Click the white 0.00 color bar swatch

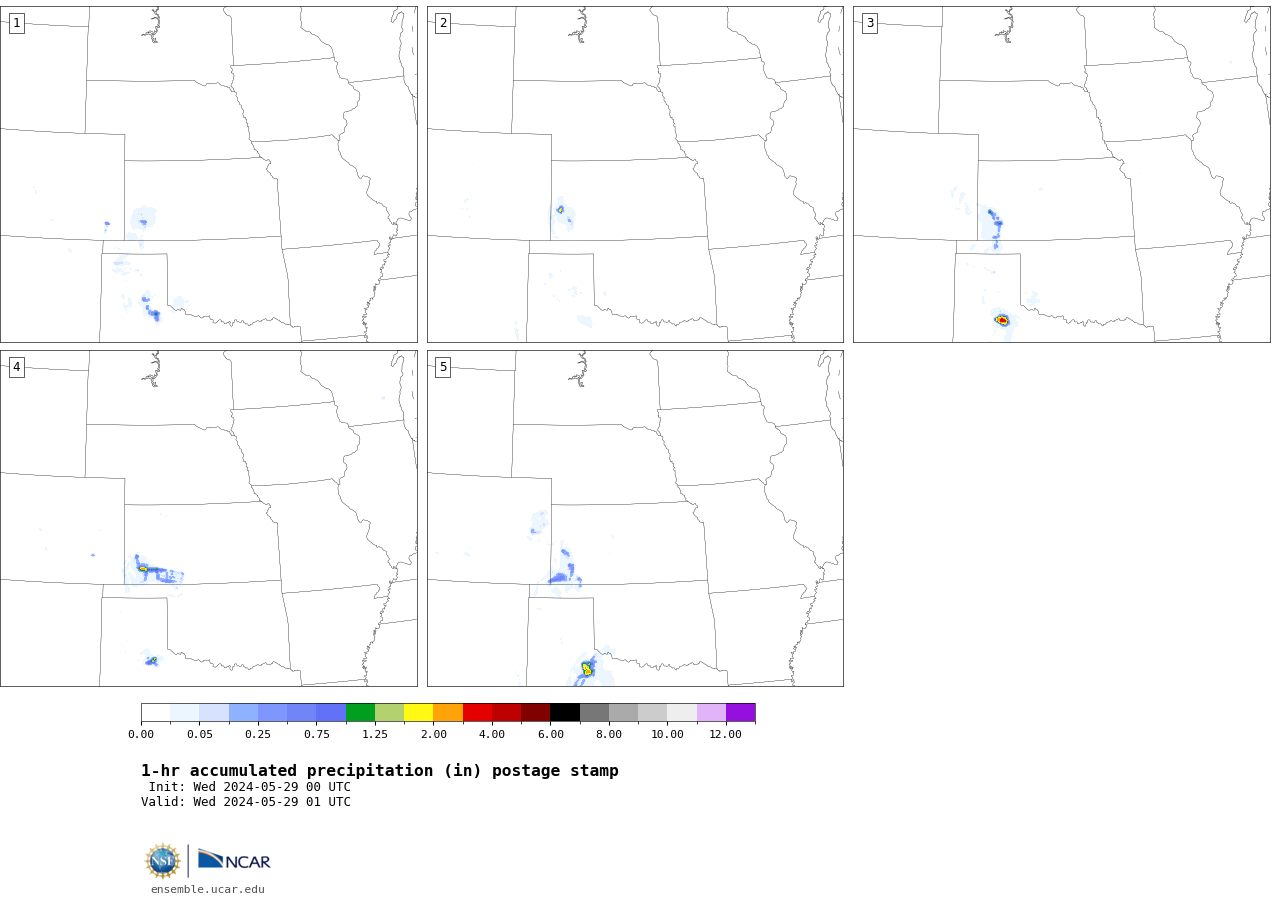tap(156, 712)
